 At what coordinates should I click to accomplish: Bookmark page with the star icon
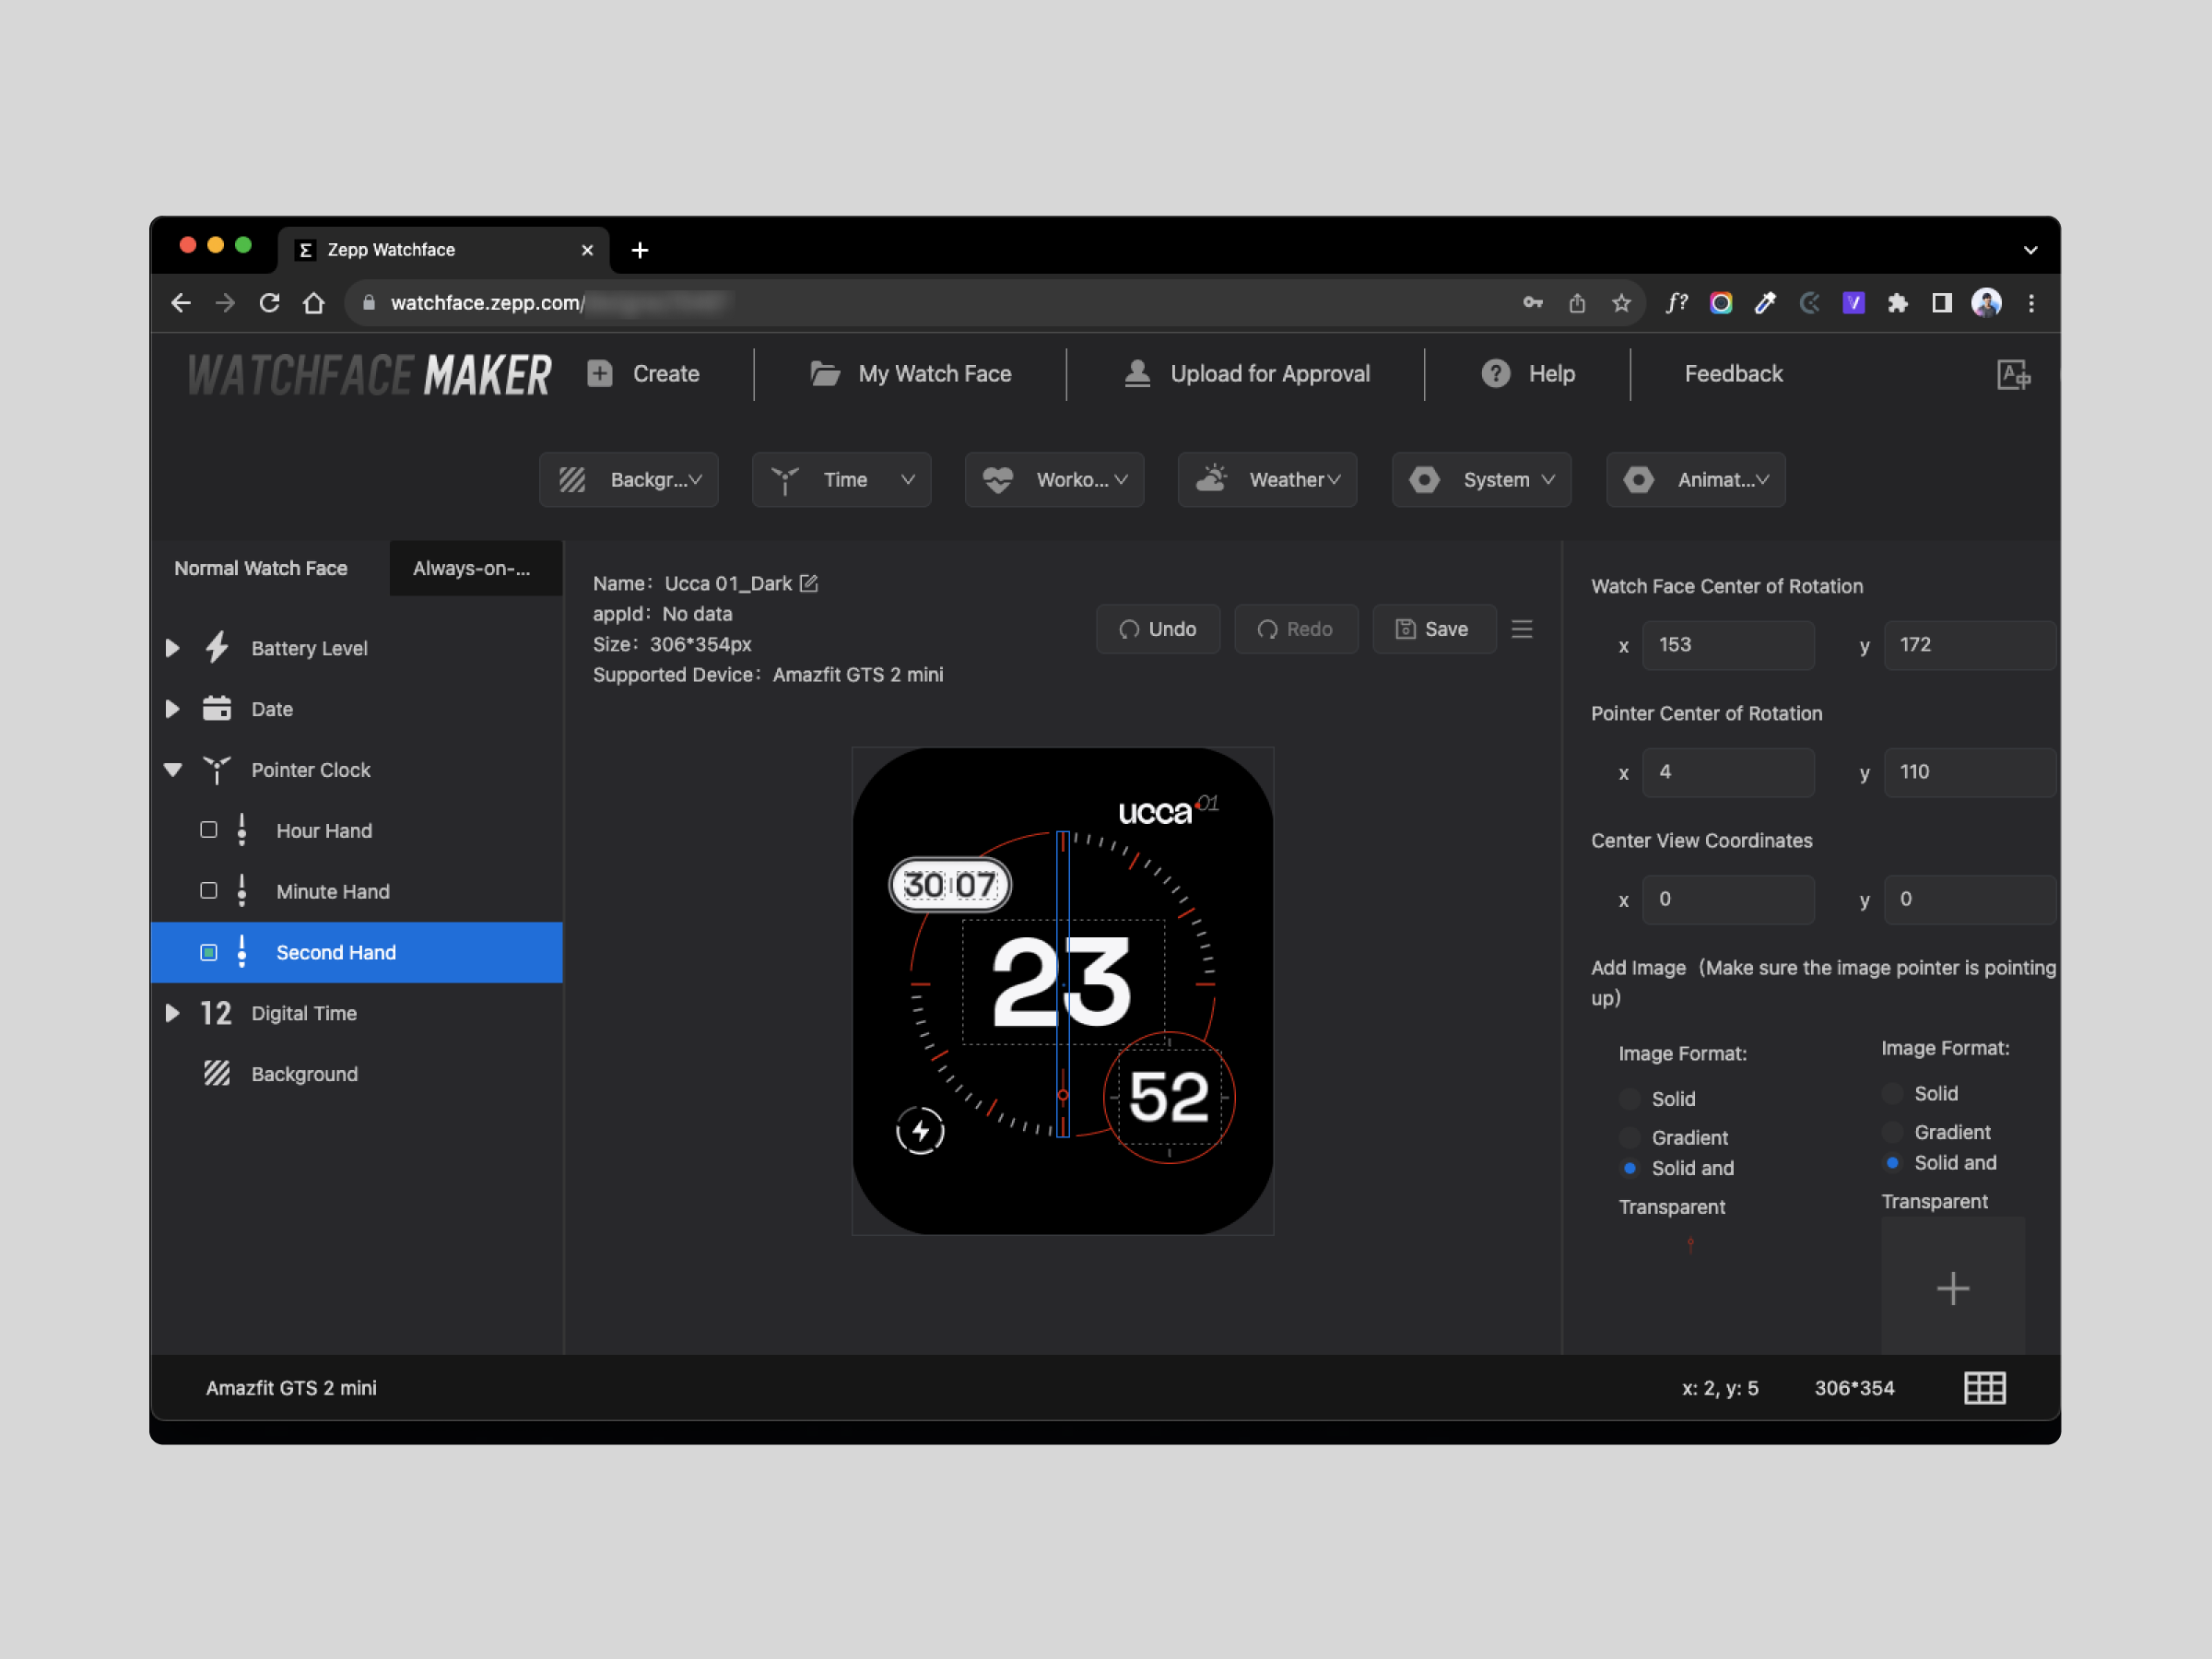(1621, 303)
